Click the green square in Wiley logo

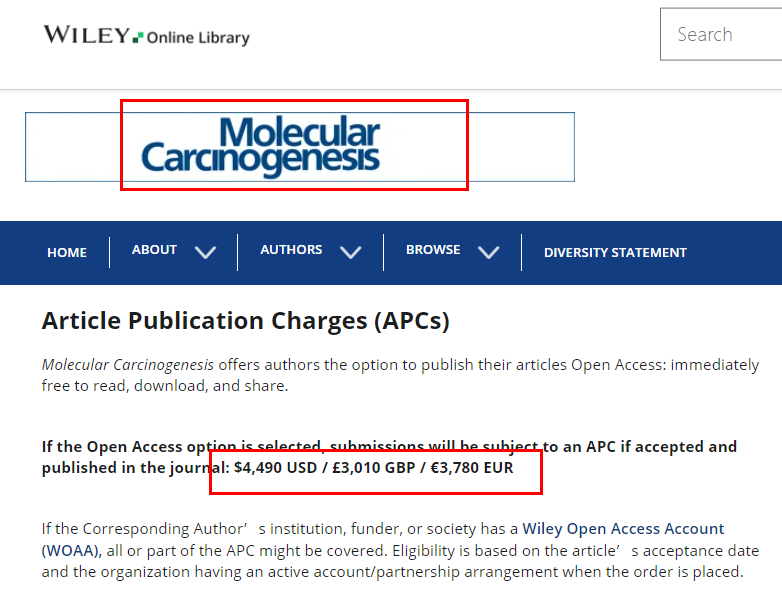(x=139, y=37)
